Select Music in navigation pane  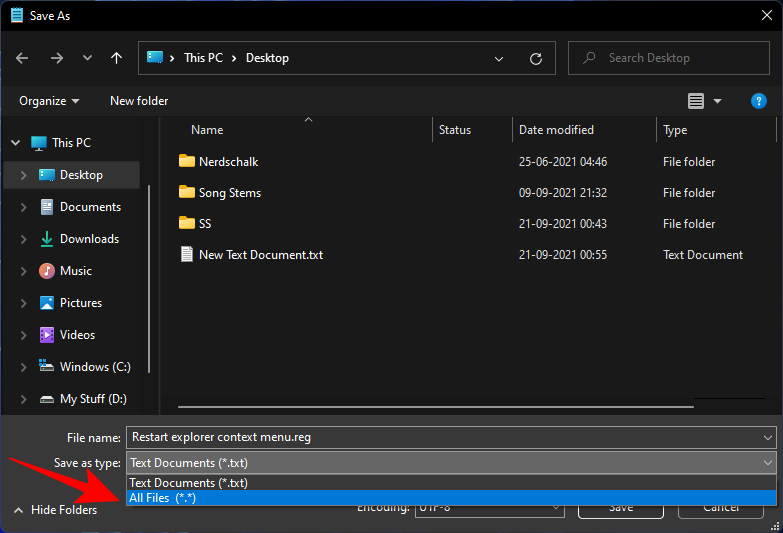point(75,271)
